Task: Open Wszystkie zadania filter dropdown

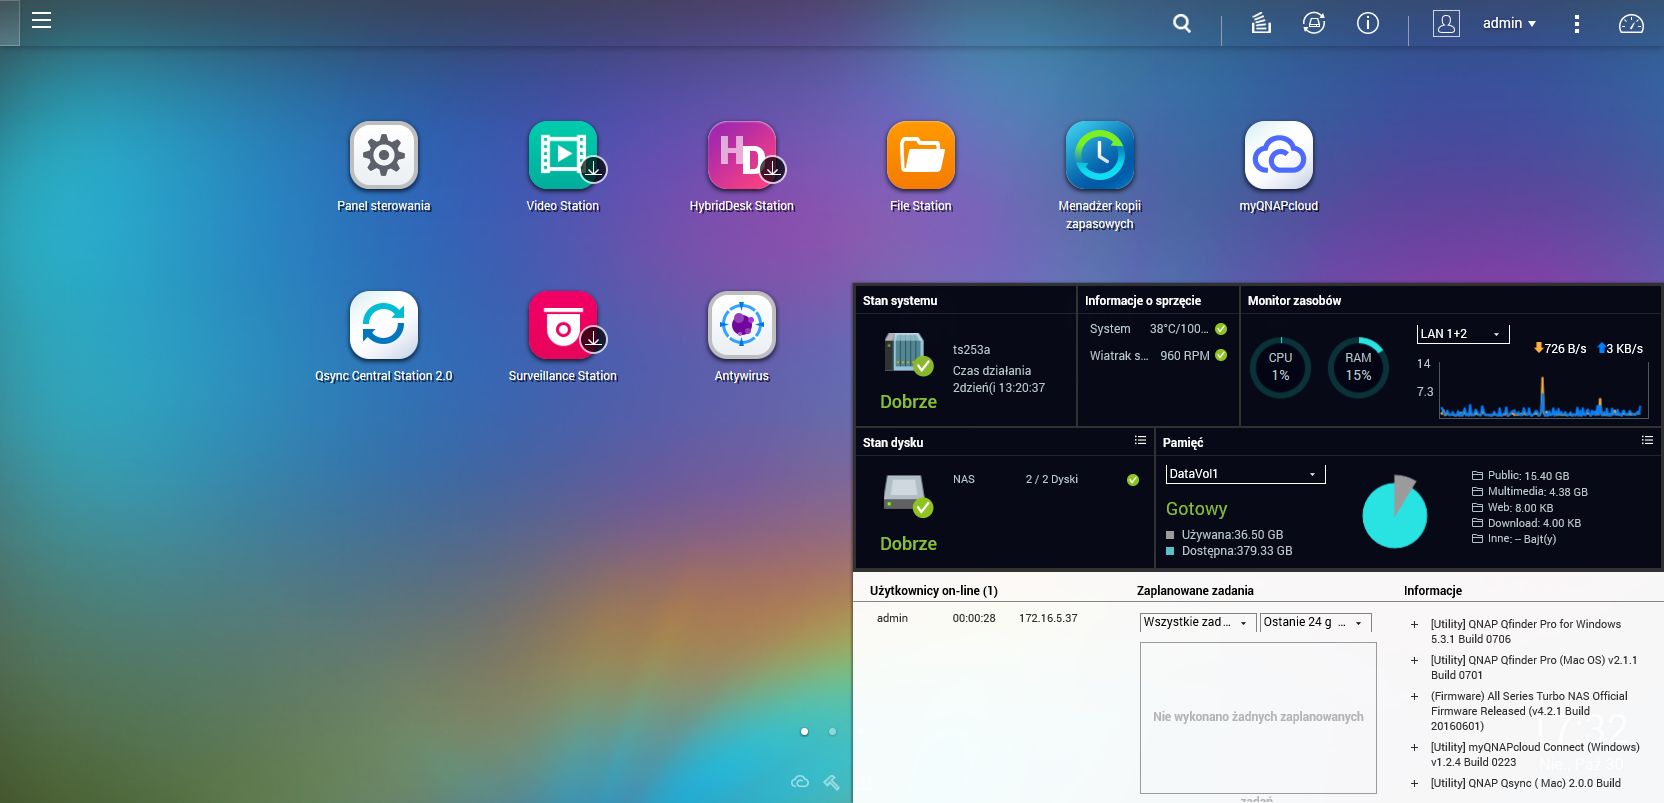Action: coord(1197,622)
